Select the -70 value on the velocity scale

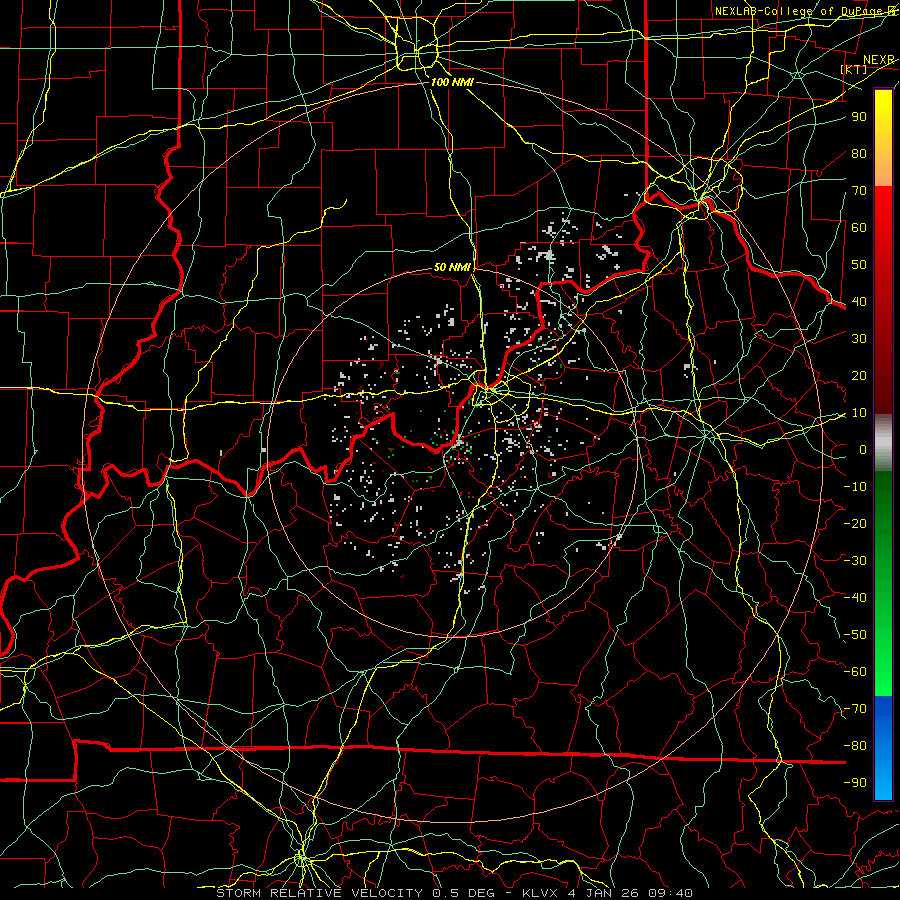pos(855,709)
